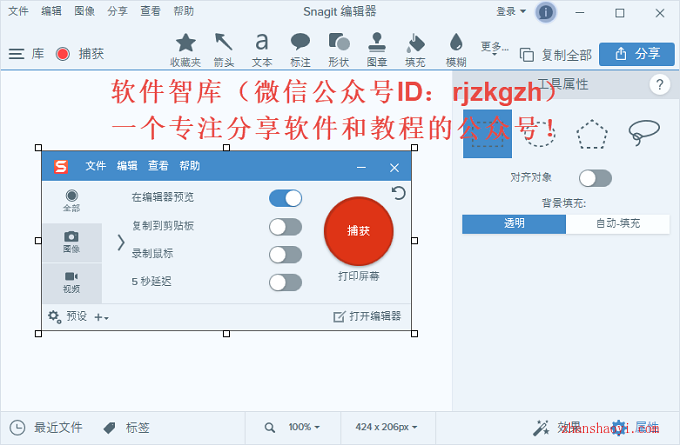The image size is (680, 445).
Task: Open the 效果 effects panel
Action: pos(556,428)
